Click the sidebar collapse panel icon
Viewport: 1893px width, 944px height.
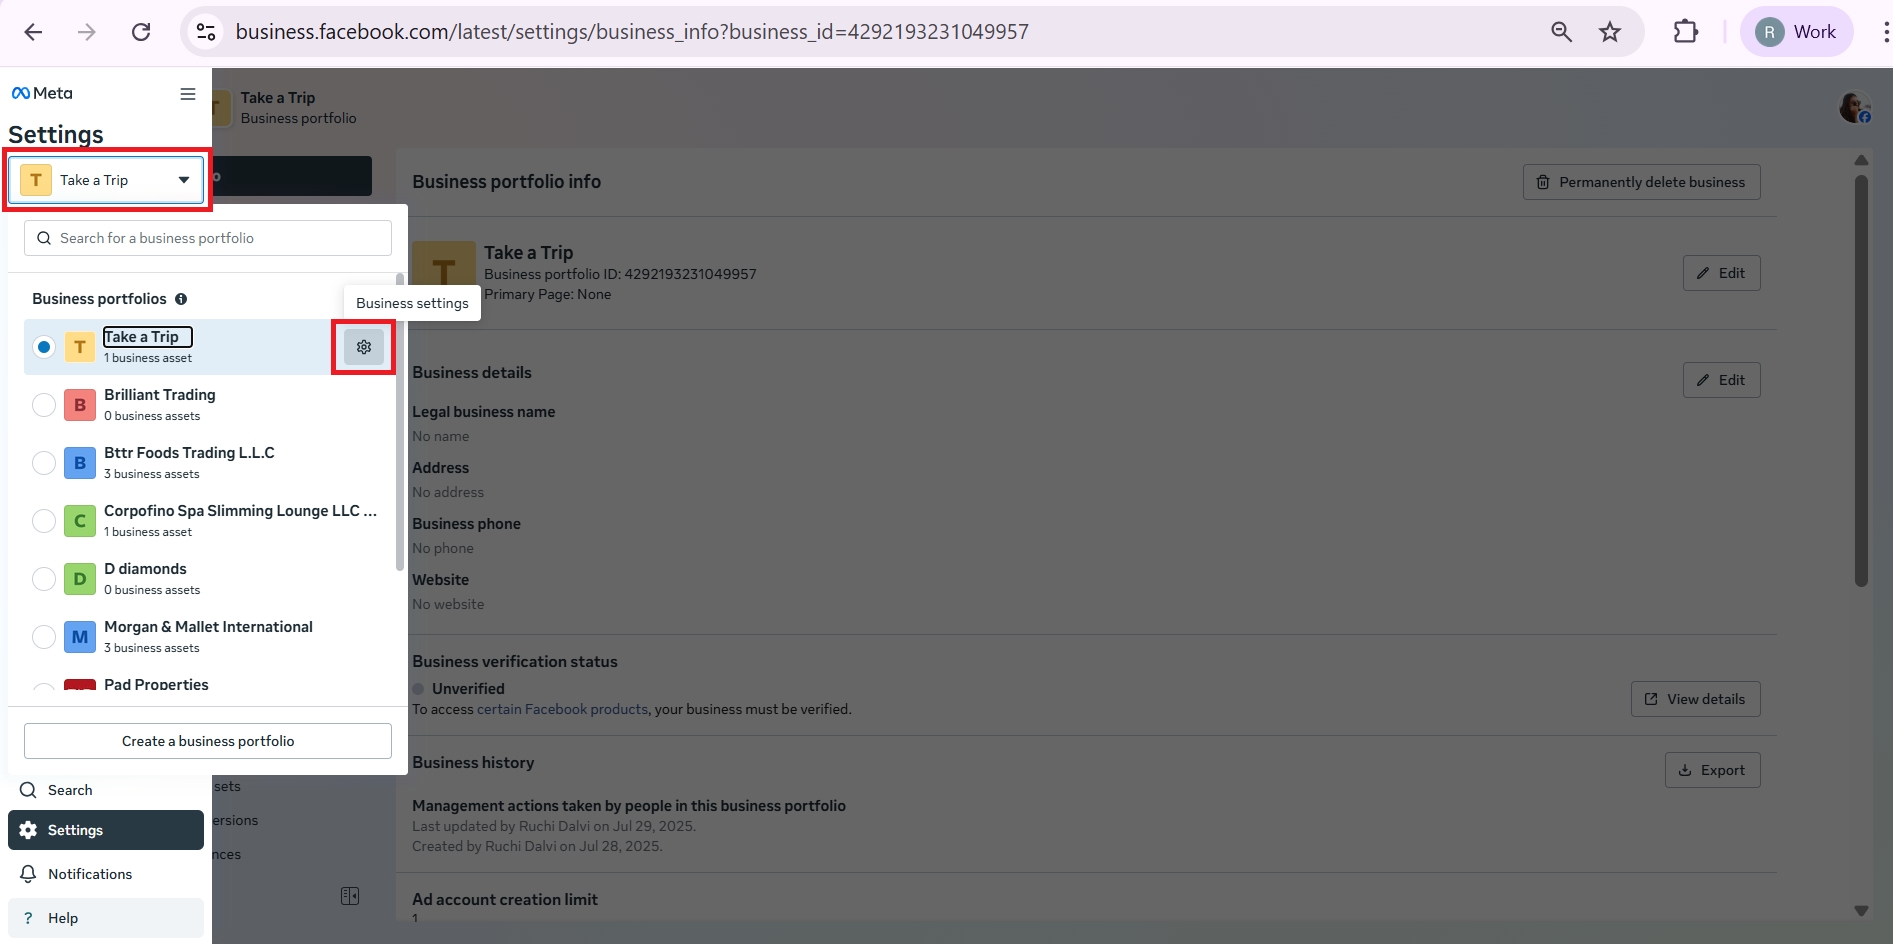[x=350, y=896]
